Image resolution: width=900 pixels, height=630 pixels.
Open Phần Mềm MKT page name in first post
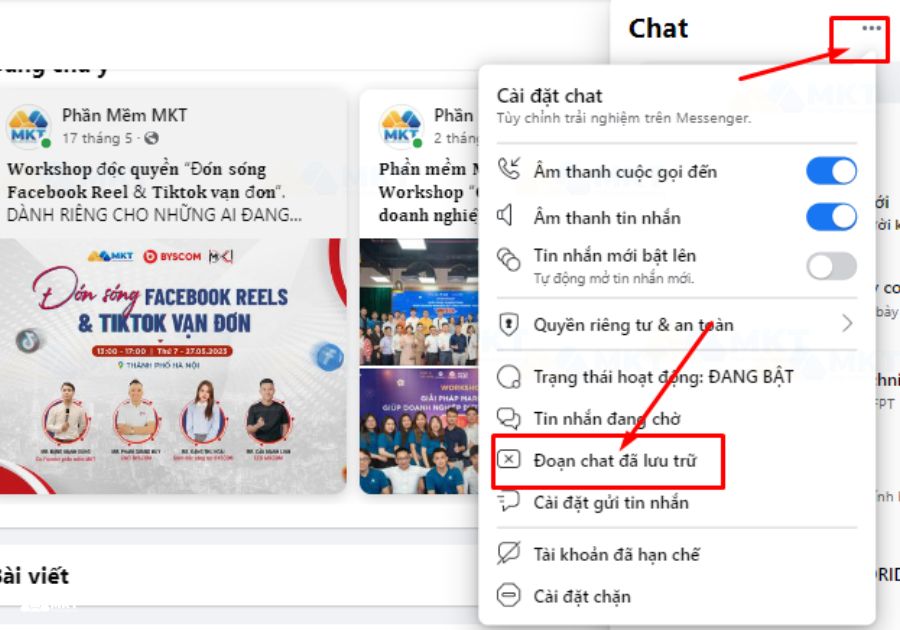(x=125, y=115)
